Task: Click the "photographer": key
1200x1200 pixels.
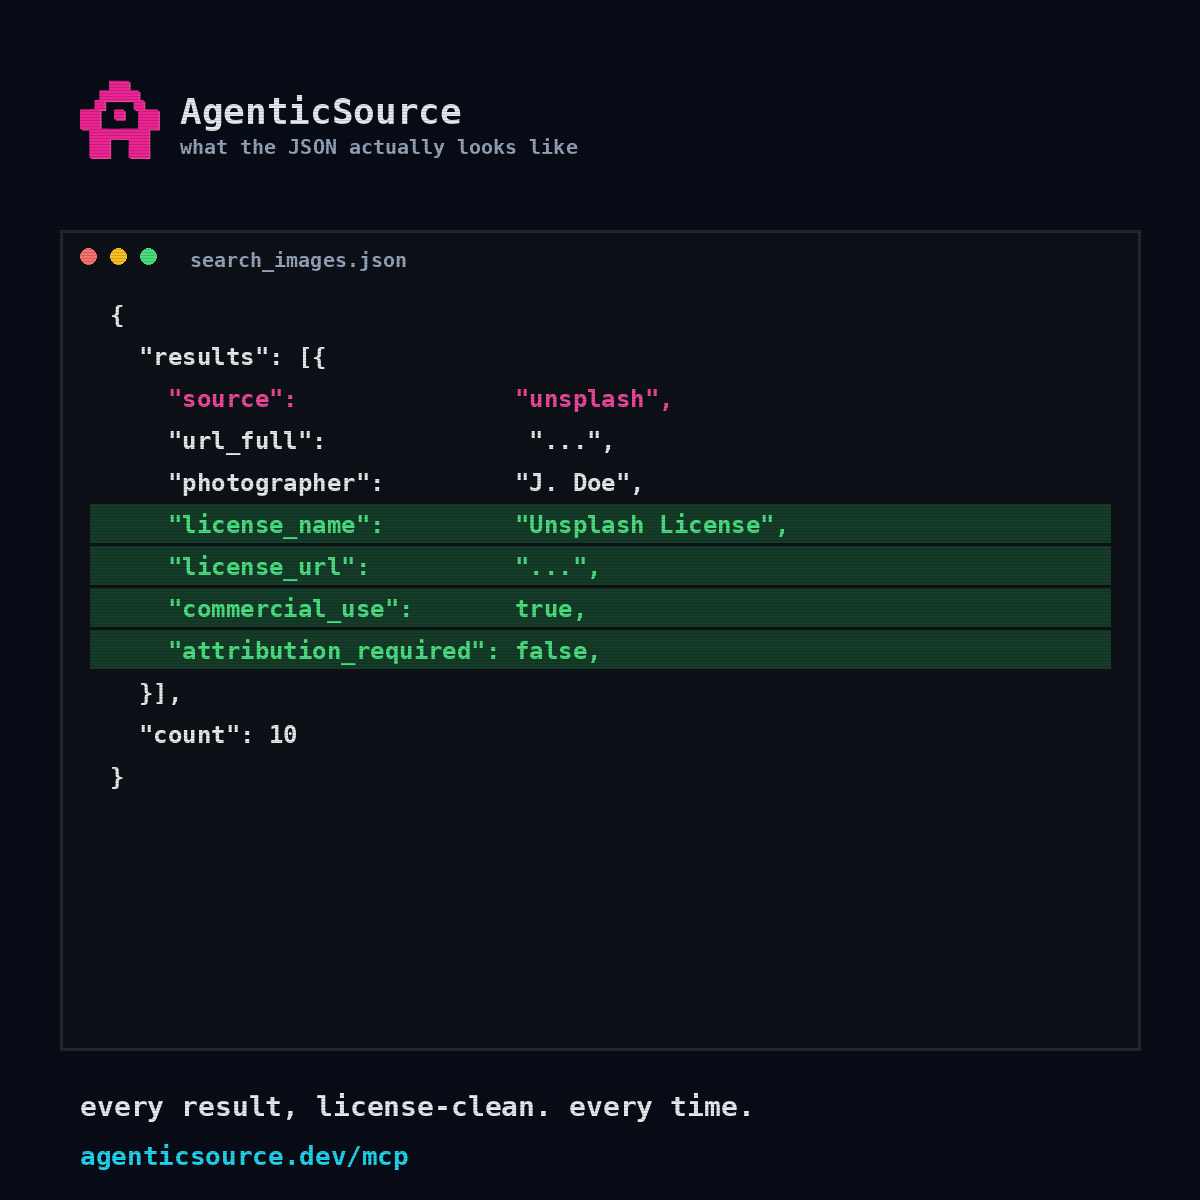Action: click(x=276, y=484)
